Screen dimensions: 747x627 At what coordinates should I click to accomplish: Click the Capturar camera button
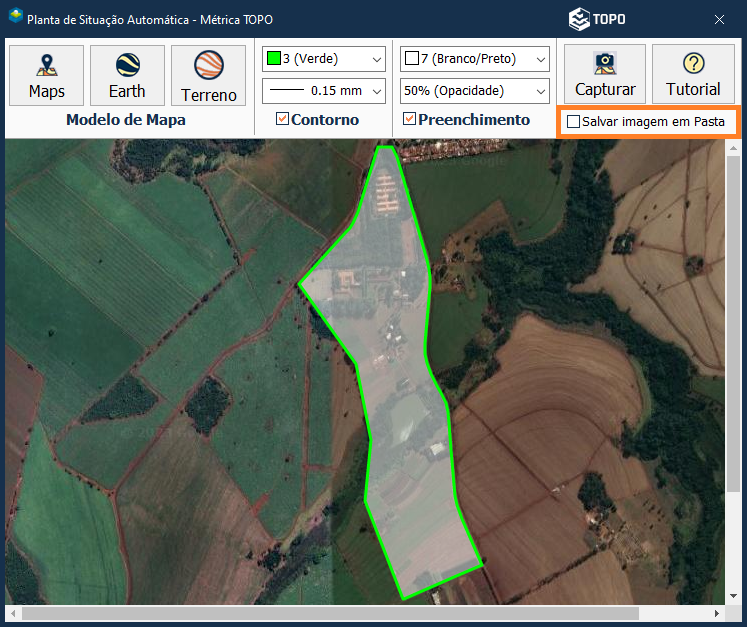[x=605, y=74]
